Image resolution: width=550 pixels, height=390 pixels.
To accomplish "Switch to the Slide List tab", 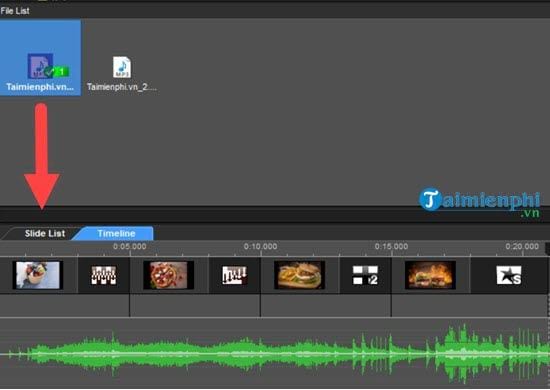I will point(45,233).
